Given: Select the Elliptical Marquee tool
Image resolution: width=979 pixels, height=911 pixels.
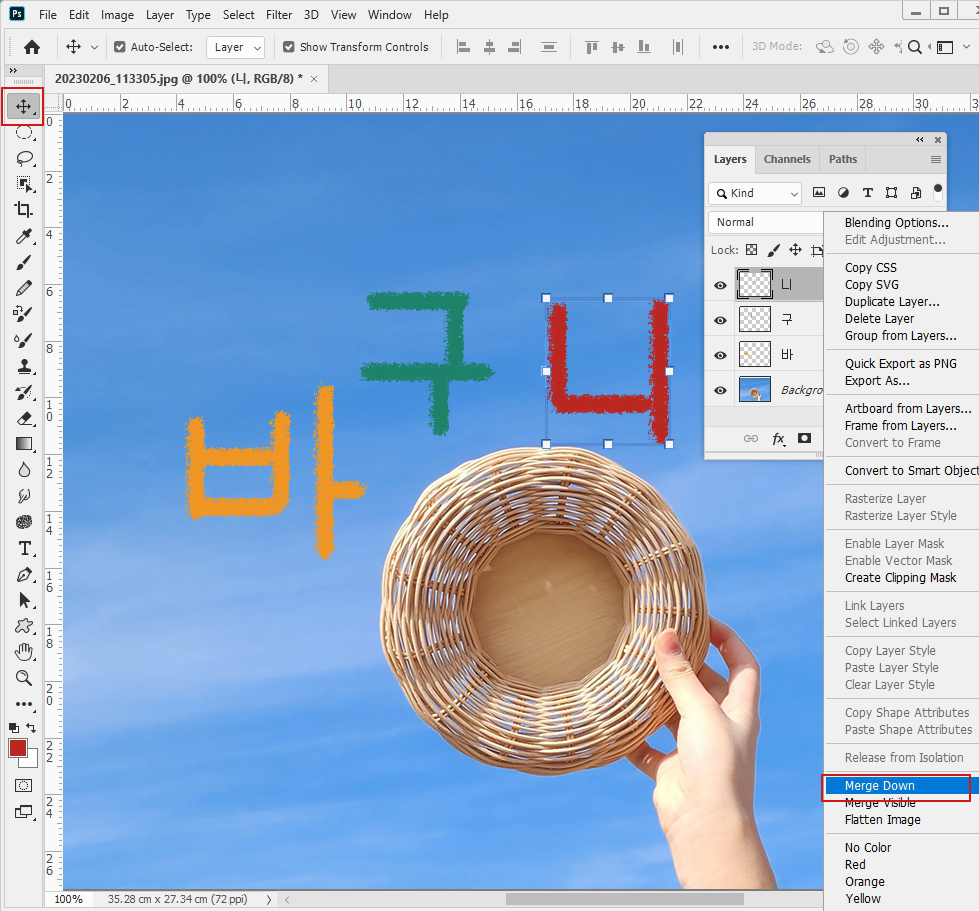Looking at the screenshot, I should point(24,133).
